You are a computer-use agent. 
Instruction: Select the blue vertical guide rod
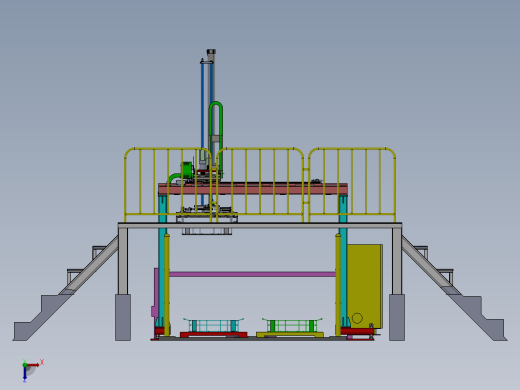point(202,133)
